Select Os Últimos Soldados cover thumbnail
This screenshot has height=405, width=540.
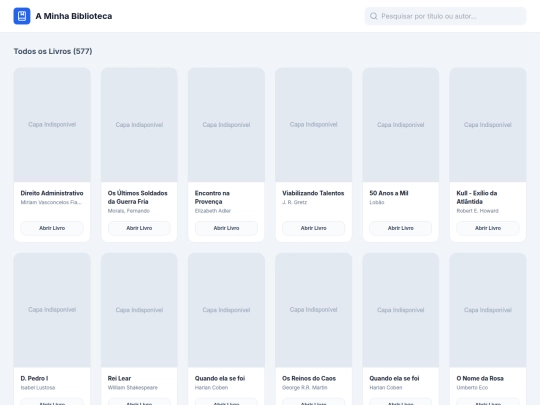point(139,125)
